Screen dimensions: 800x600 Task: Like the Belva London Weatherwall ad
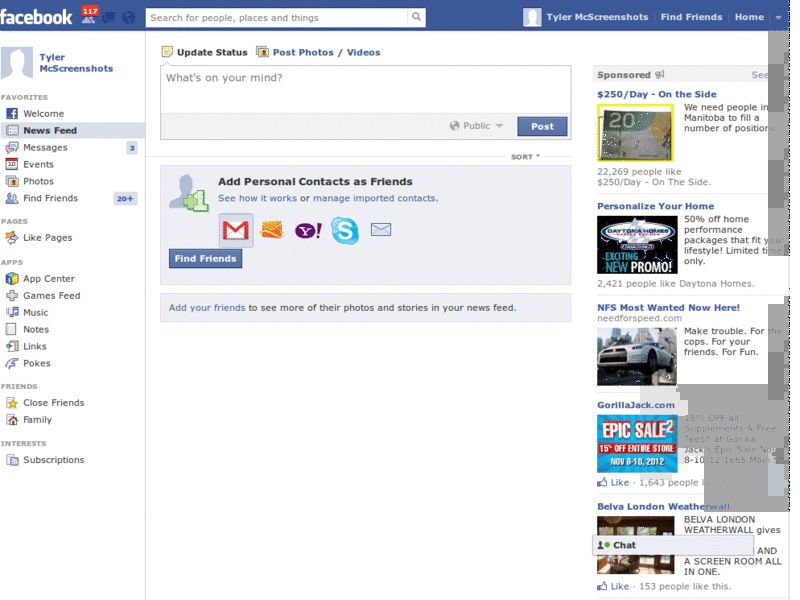coord(614,586)
